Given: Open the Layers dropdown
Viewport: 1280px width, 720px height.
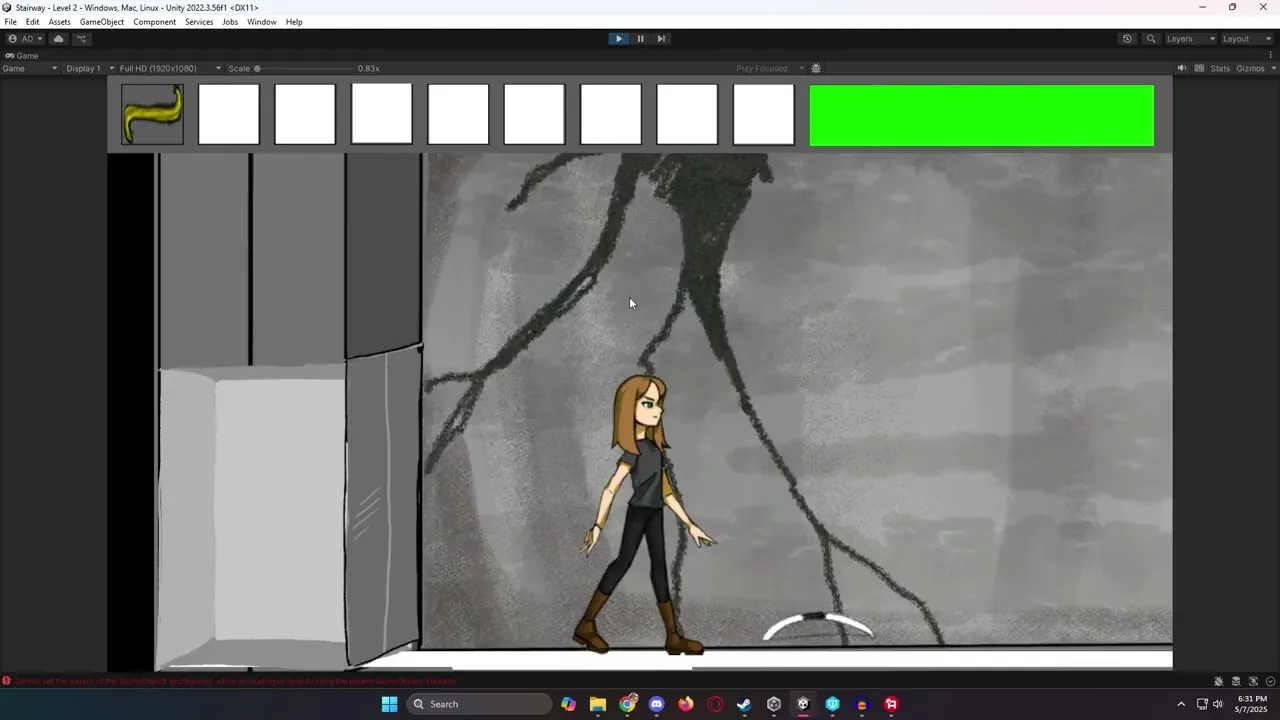Looking at the screenshot, I should pyautogui.click(x=1190, y=39).
